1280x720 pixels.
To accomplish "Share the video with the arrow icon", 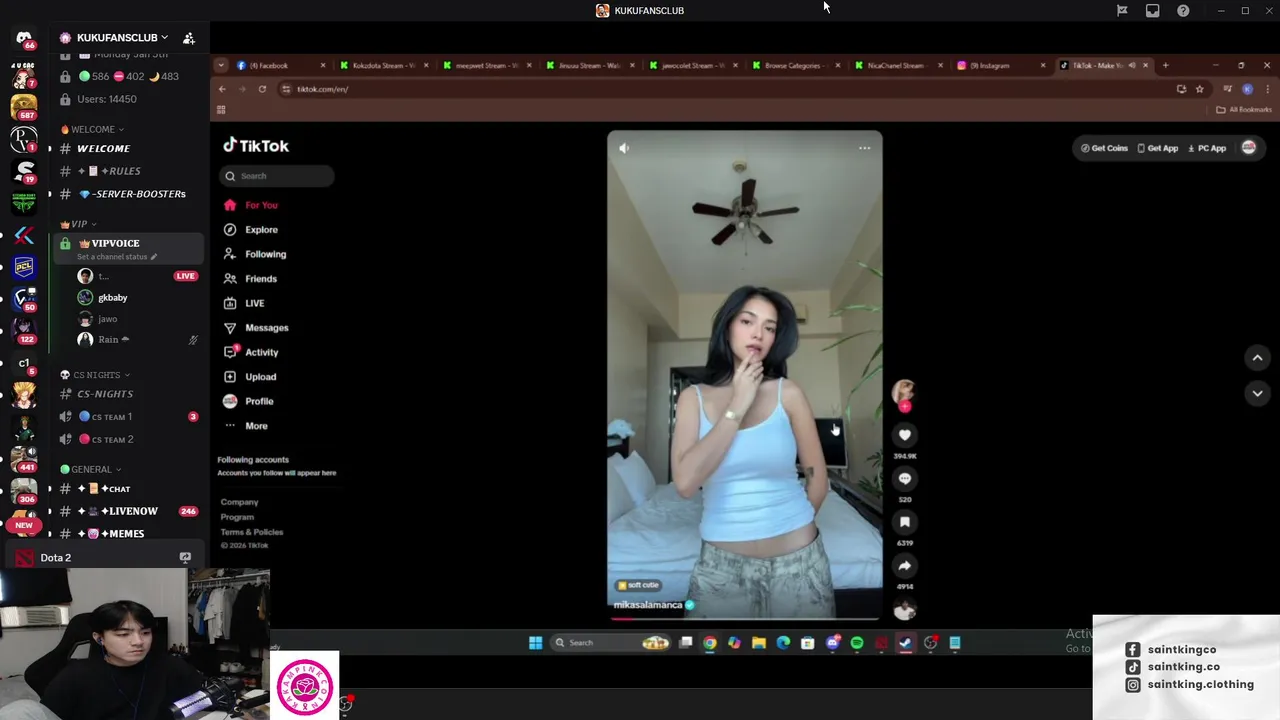I will pos(905,566).
